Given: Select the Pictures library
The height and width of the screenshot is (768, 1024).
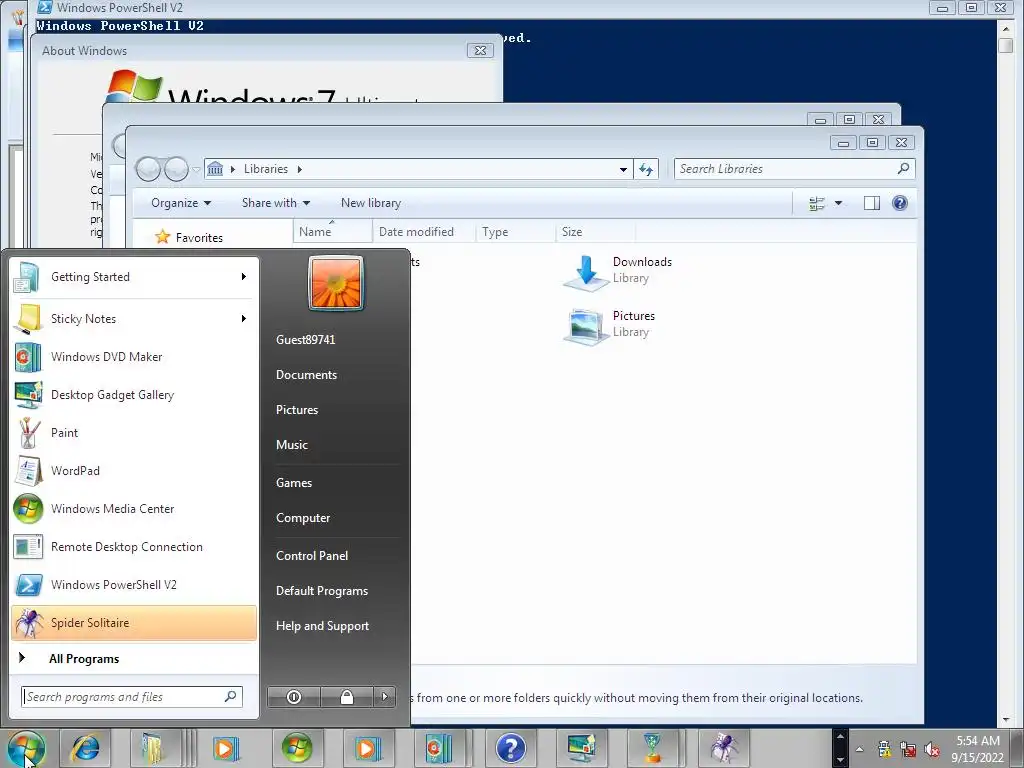Looking at the screenshot, I should [611, 325].
